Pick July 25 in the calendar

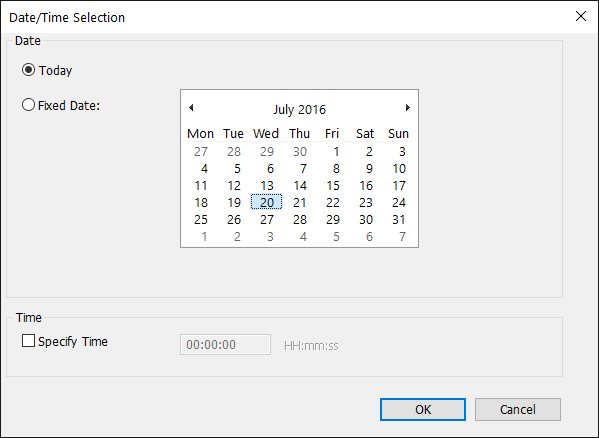click(201, 220)
